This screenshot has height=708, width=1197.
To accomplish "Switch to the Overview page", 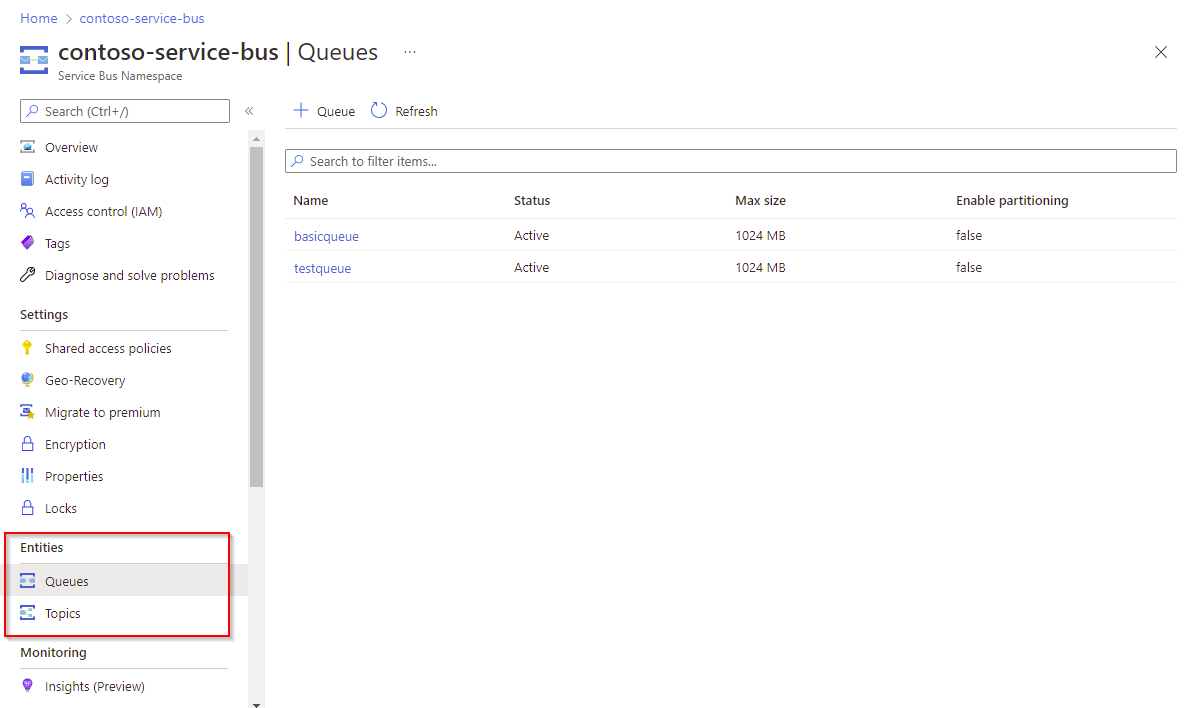I will click(x=69, y=147).
